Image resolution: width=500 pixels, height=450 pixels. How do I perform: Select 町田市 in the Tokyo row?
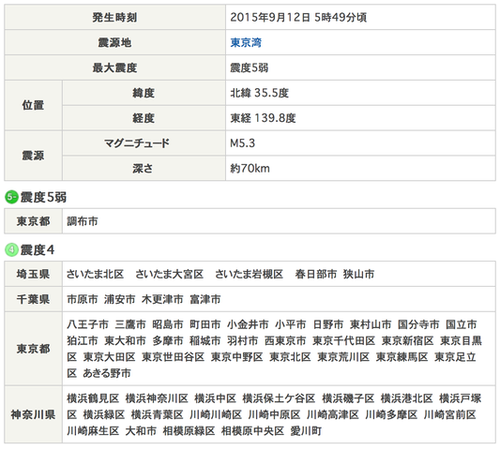(205, 324)
